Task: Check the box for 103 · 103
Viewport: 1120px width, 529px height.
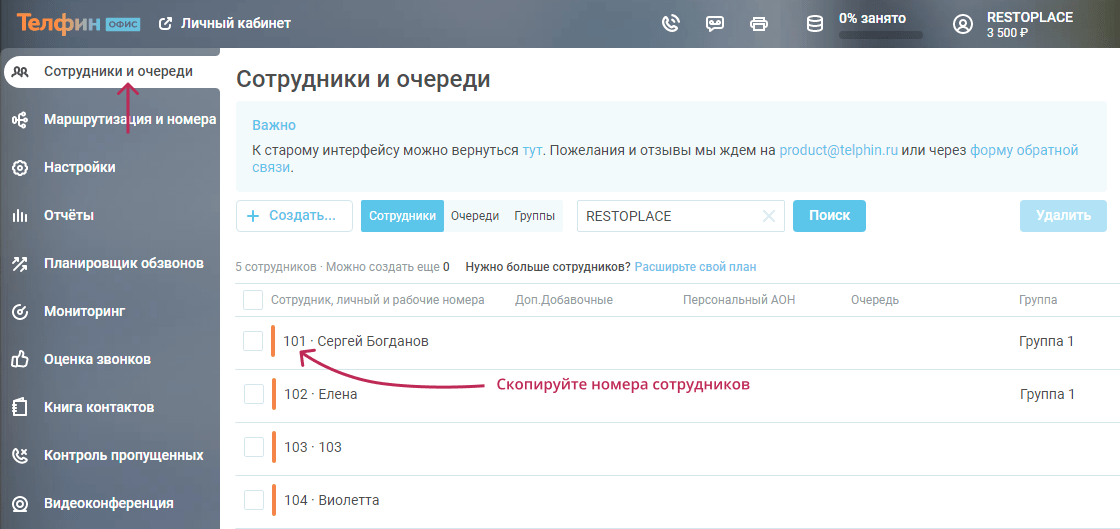Action: tap(254, 447)
